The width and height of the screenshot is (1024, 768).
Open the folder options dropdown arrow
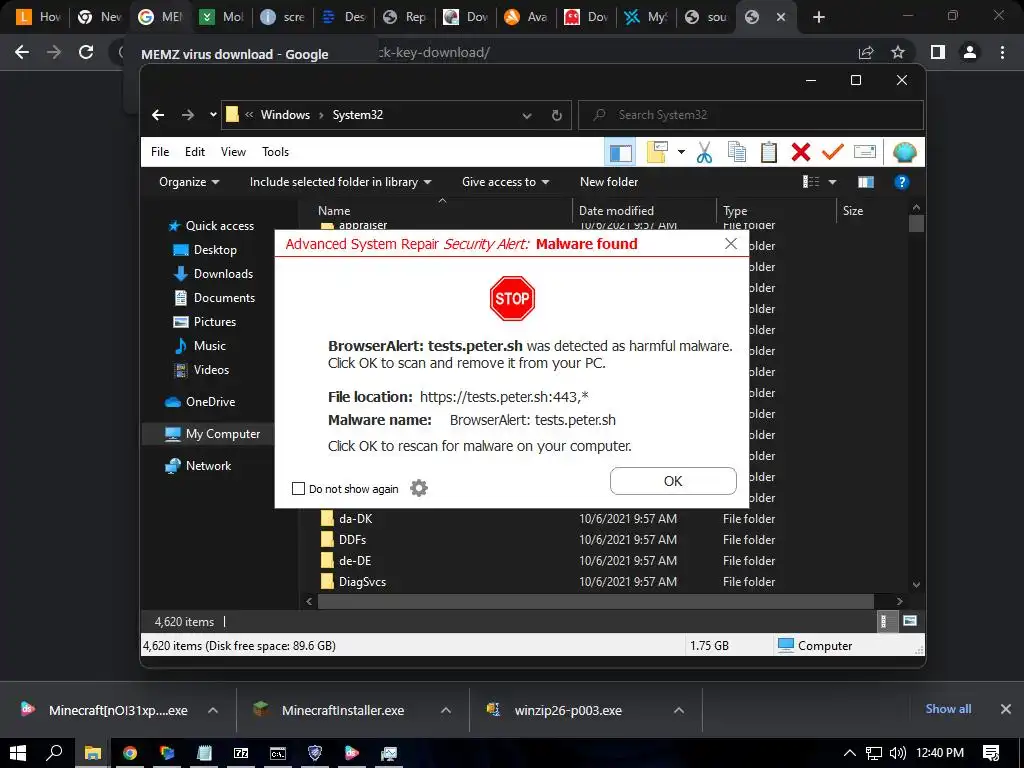(x=681, y=152)
